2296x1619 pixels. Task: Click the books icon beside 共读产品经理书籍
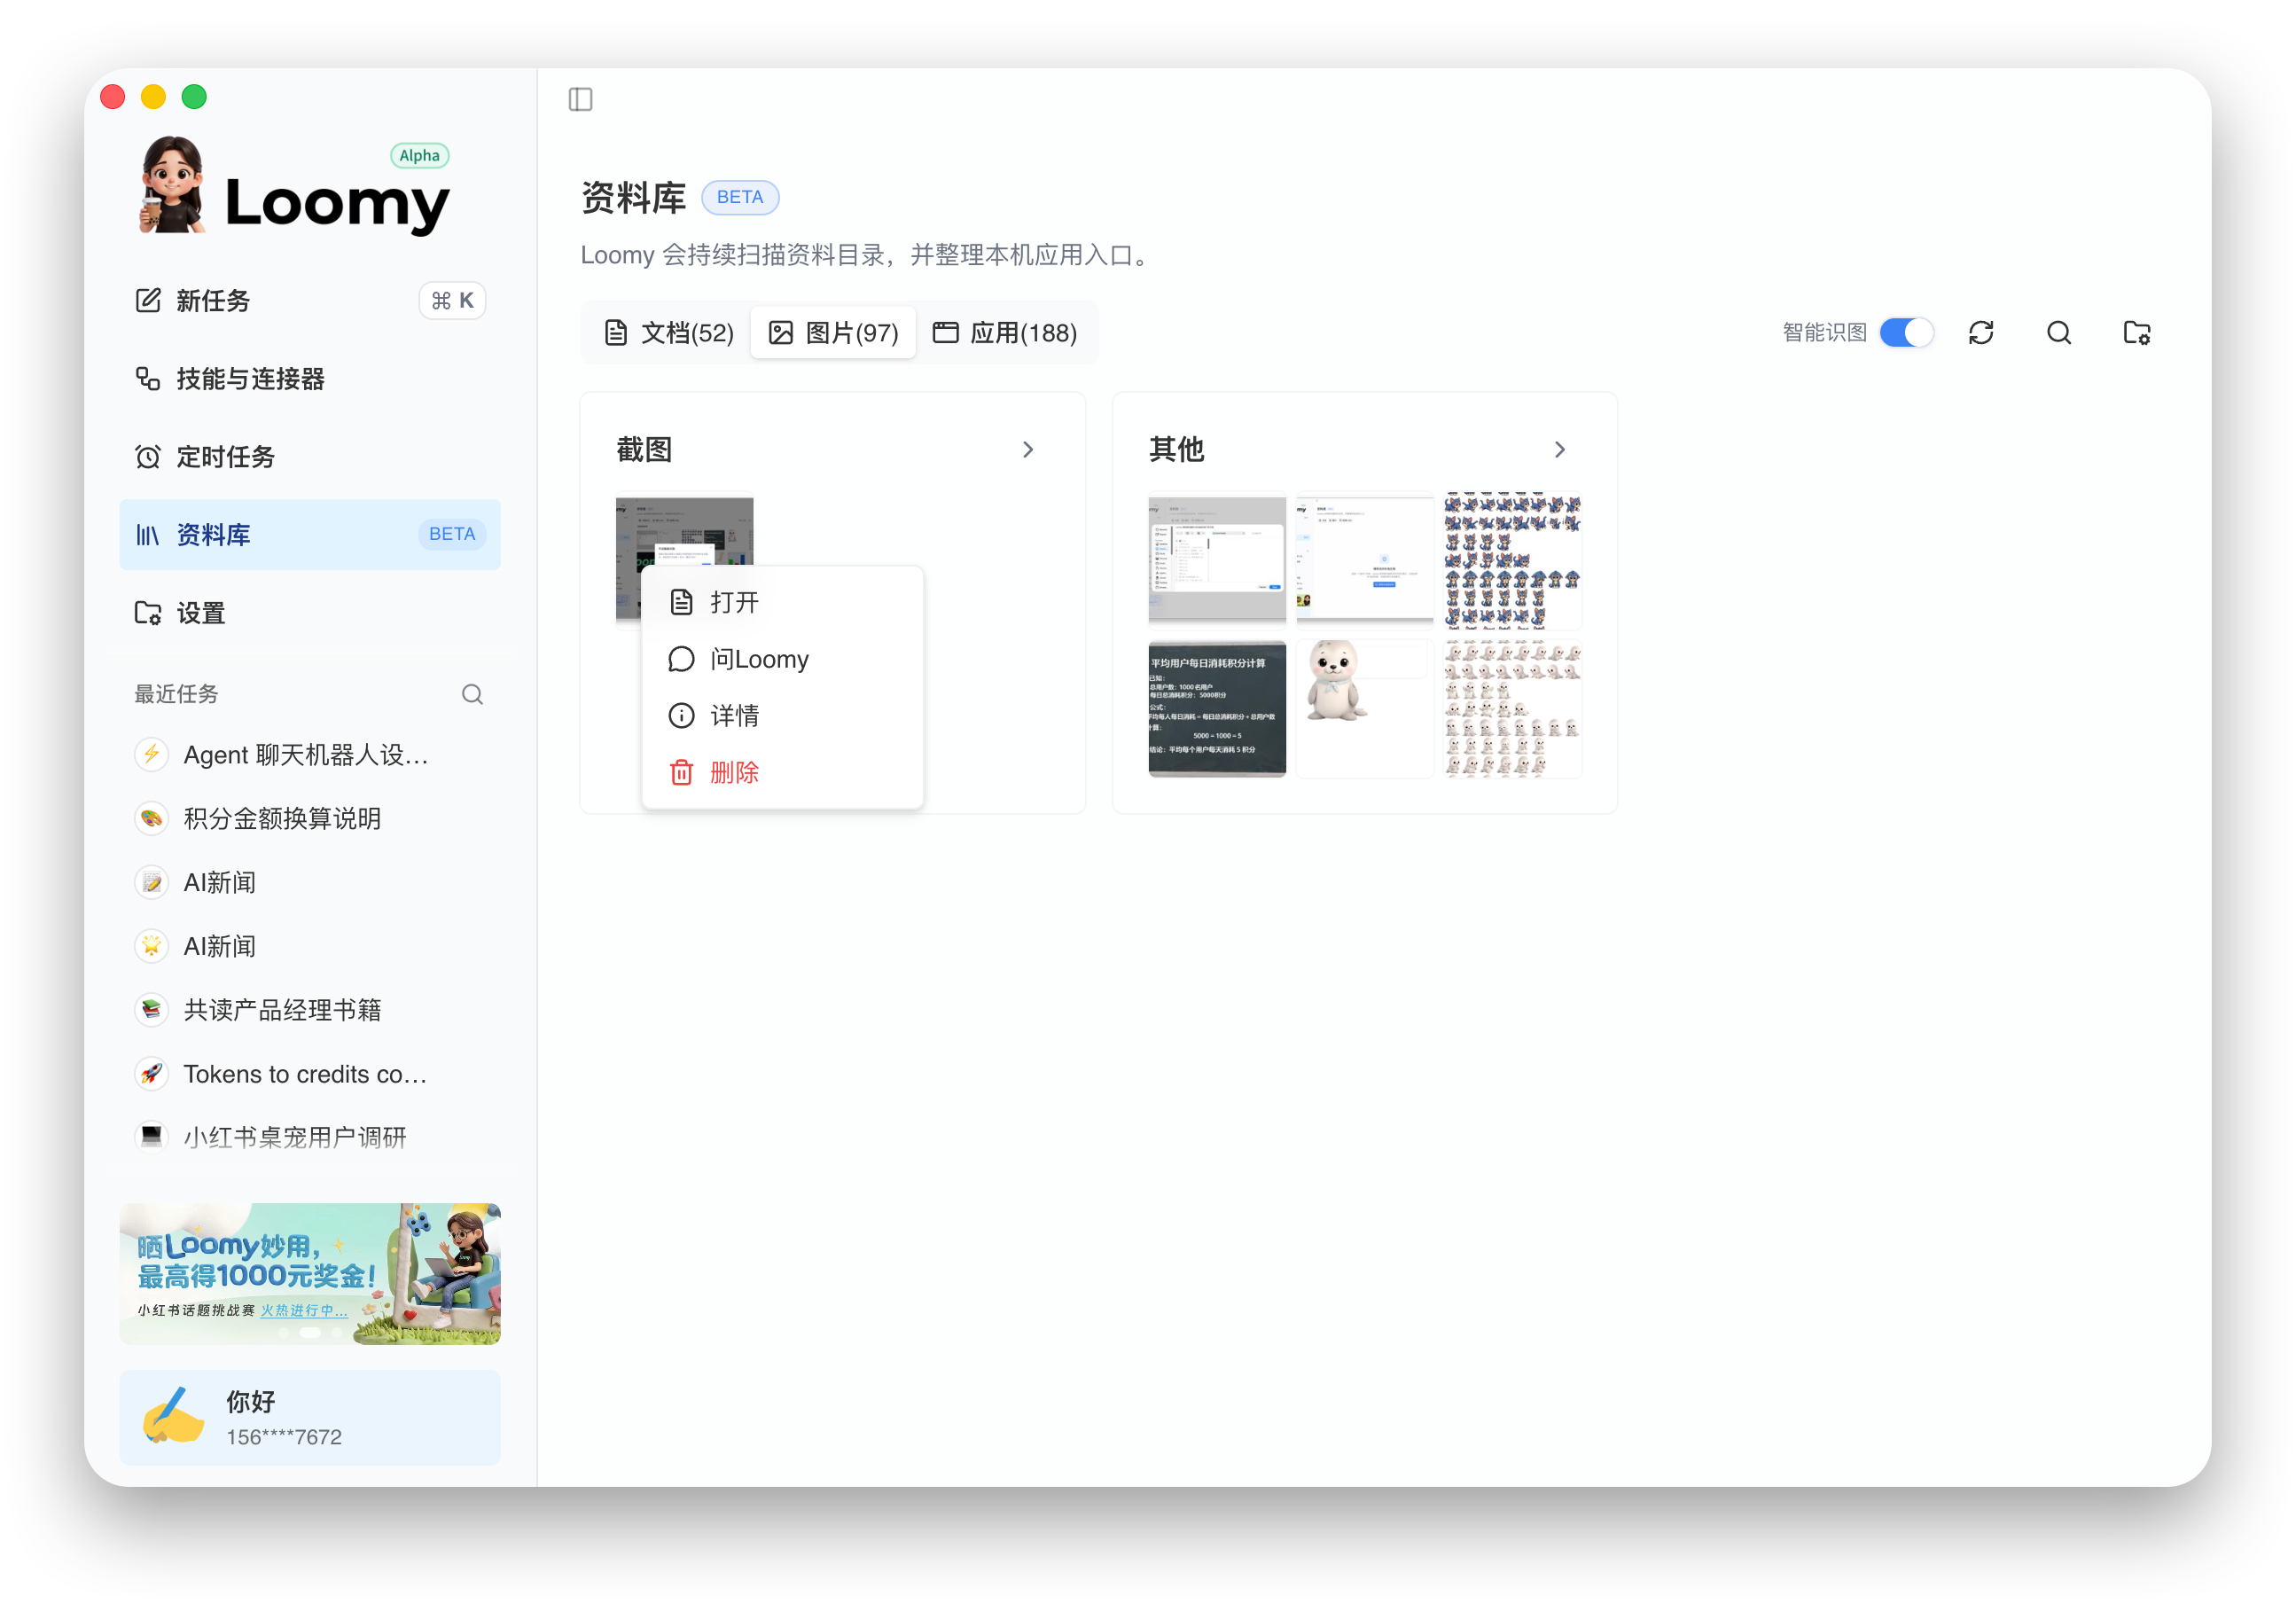pos(151,1010)
